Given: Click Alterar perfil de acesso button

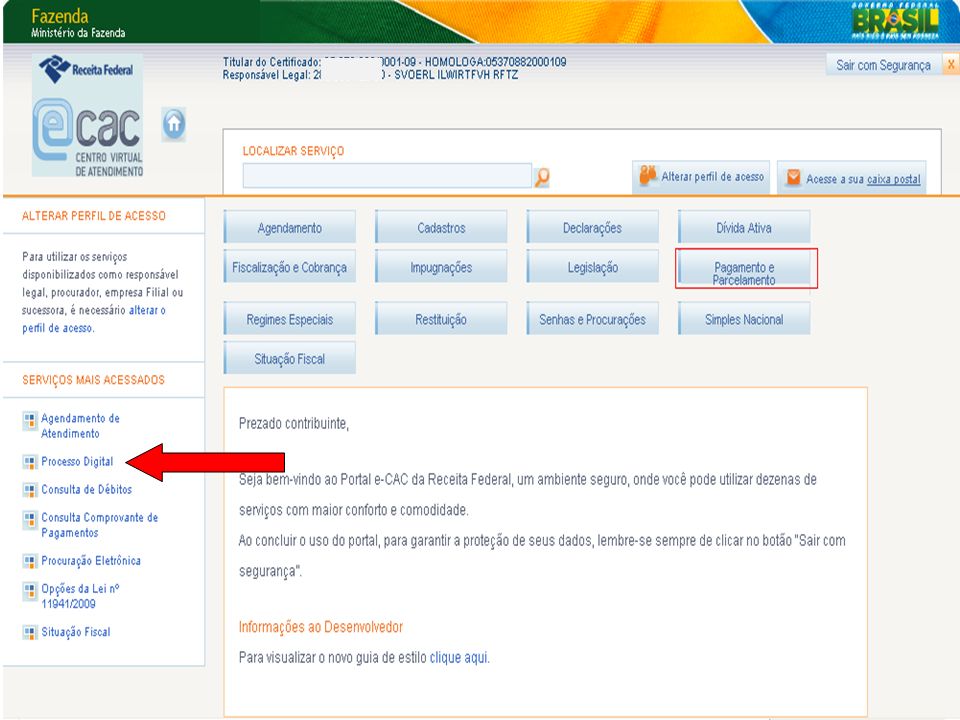Looking at the screenshot, I should (701, 177).
